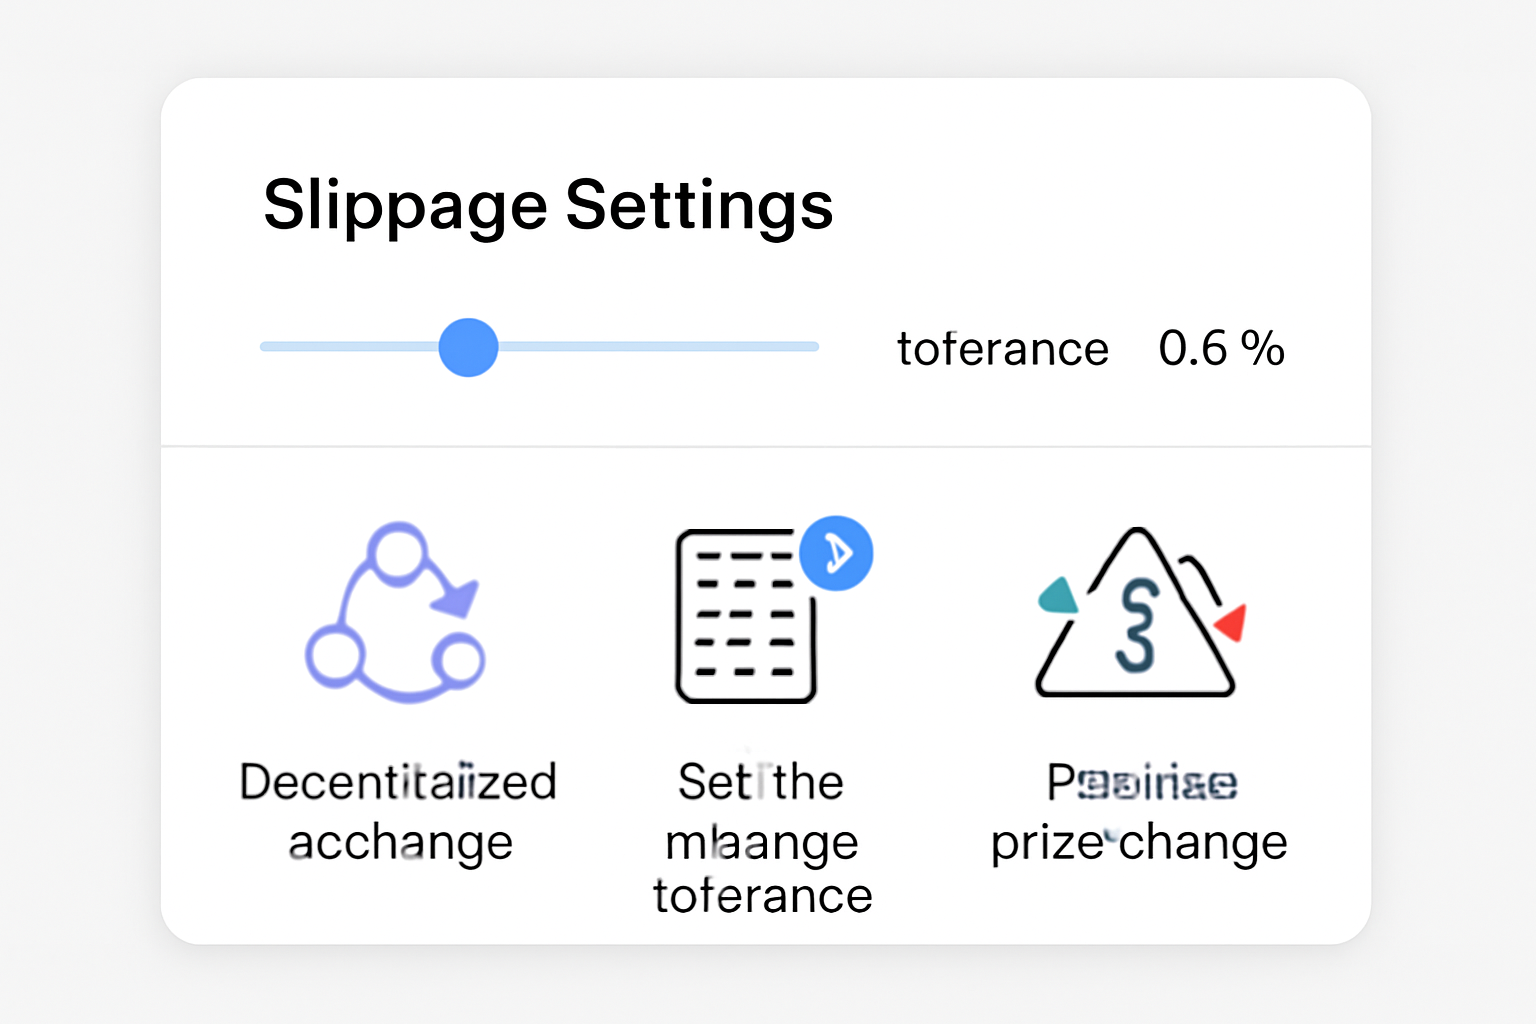Click the slider track to adjust tolerance

point(650,347)
